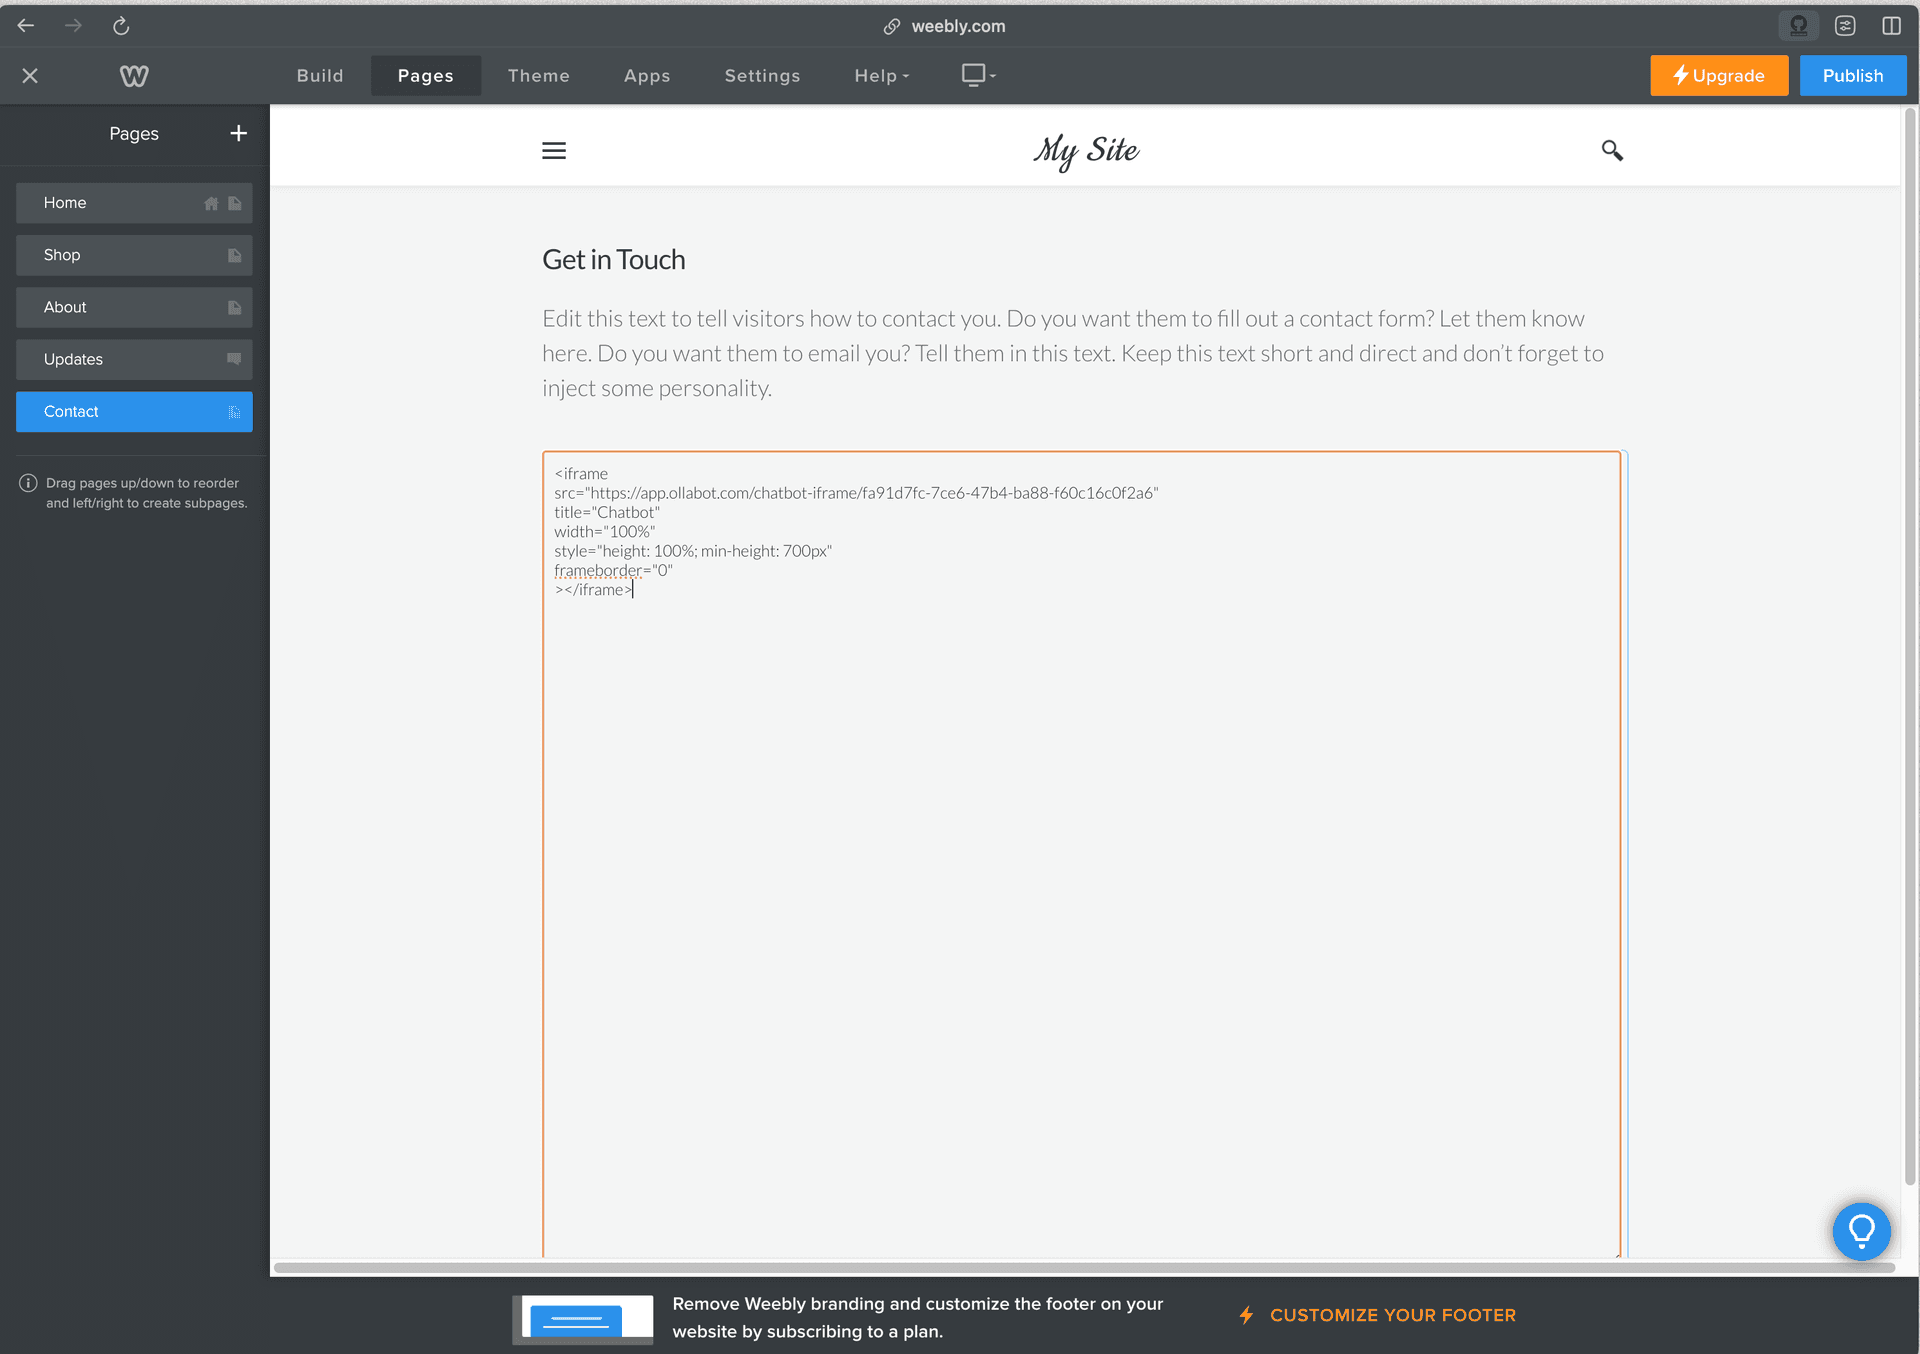Click the Weebly logo icon

point(133,76)
